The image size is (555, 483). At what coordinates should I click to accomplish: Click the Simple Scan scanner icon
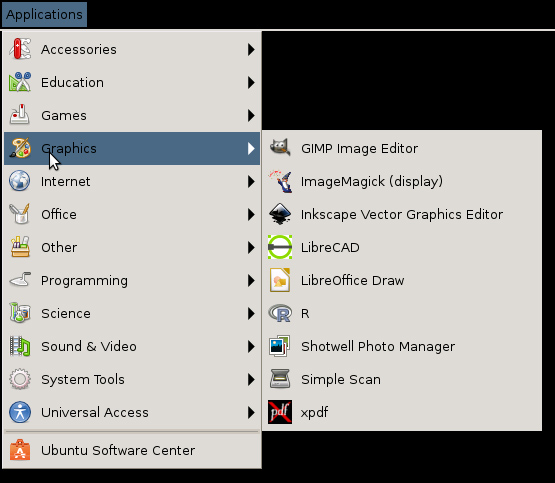[280, 379]
